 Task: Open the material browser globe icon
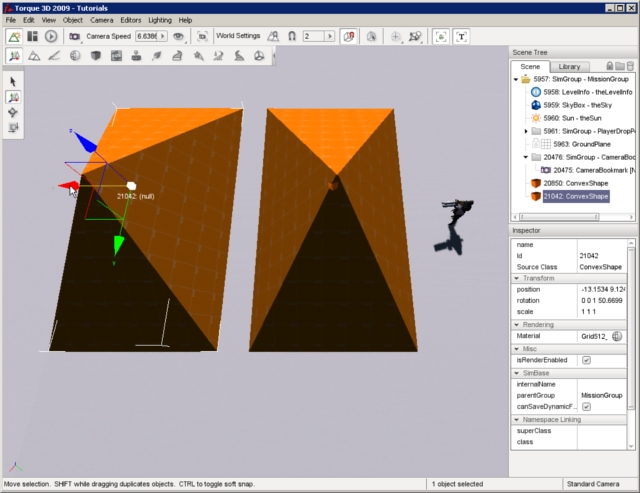(x=617, y=337)
